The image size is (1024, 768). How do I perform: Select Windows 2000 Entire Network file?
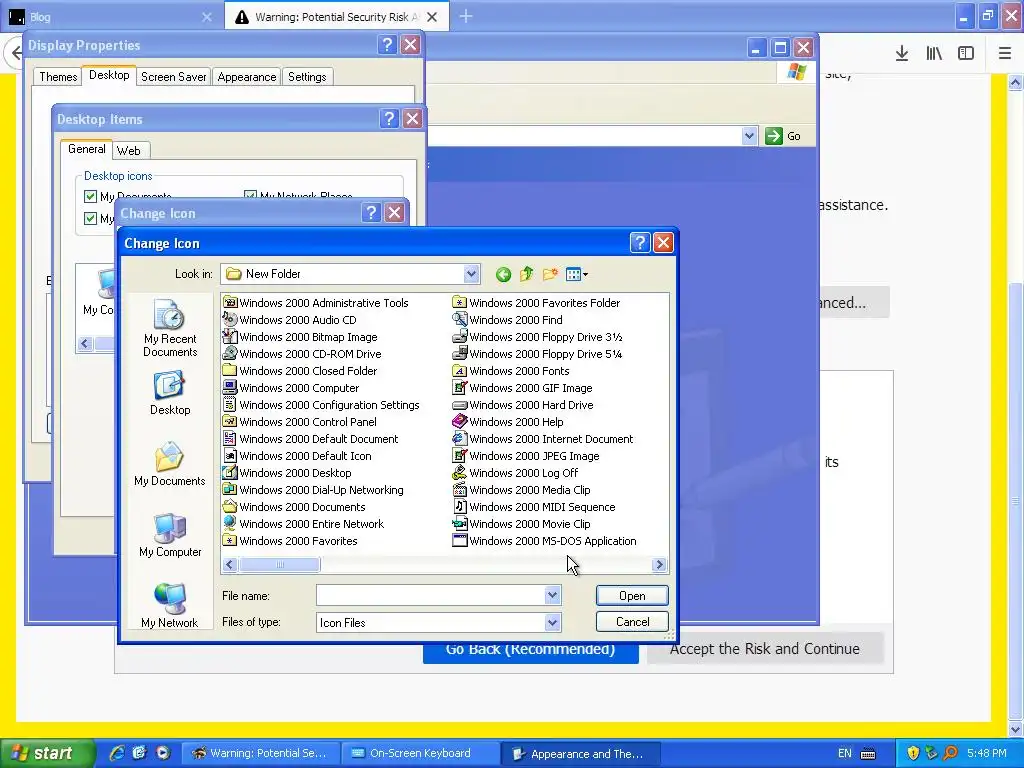coord(304,523)
